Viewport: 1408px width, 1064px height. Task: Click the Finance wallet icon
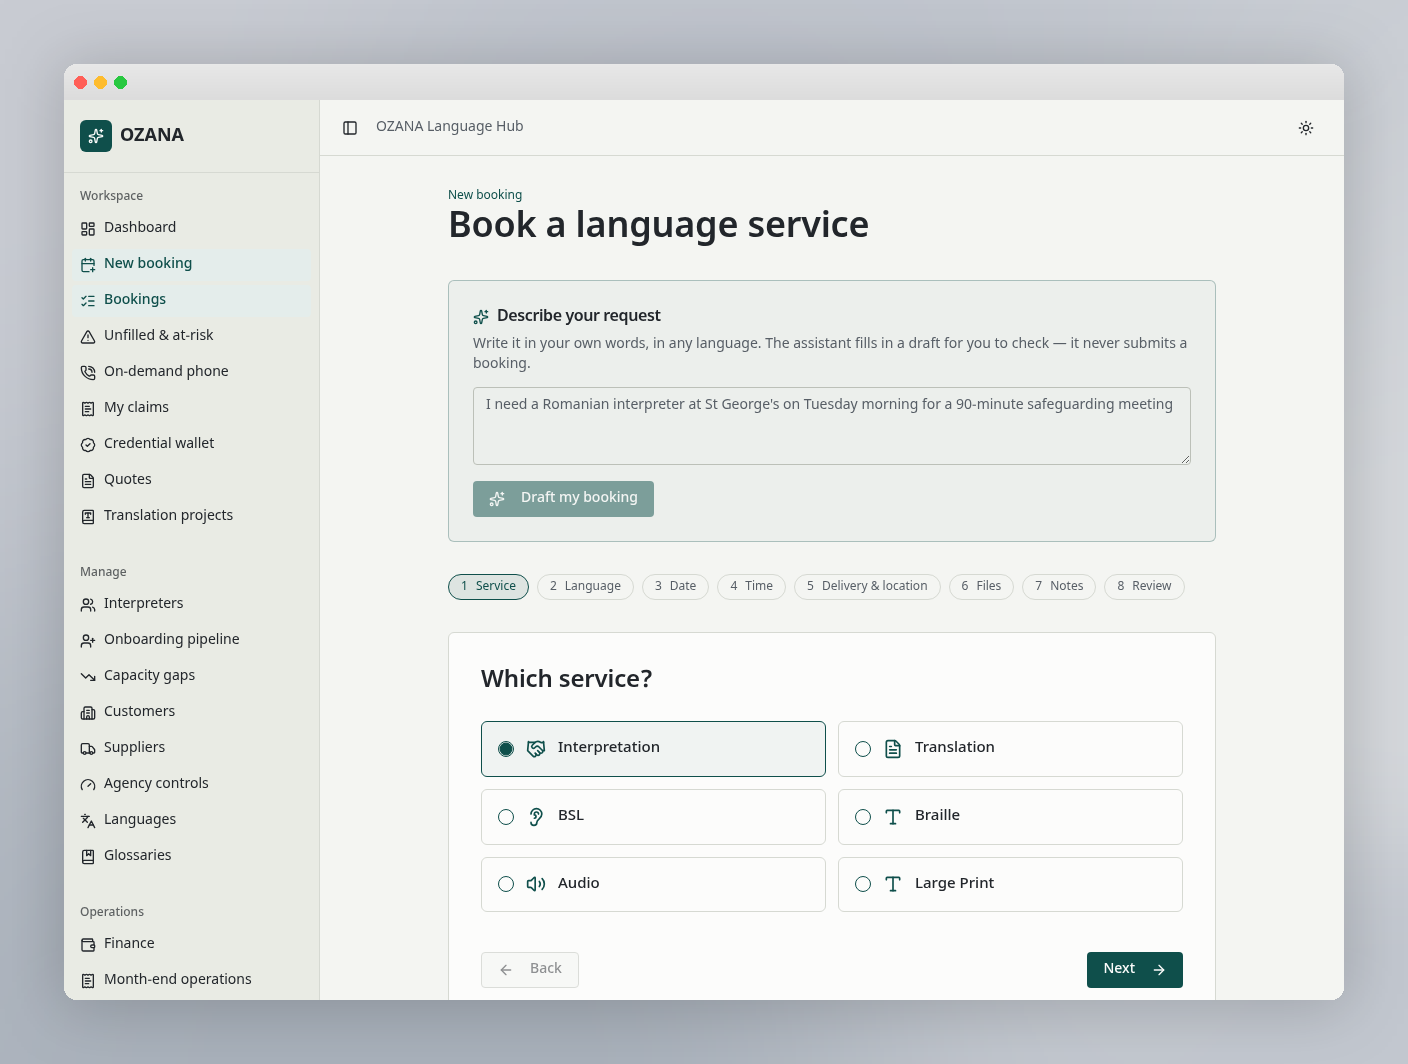88,945
